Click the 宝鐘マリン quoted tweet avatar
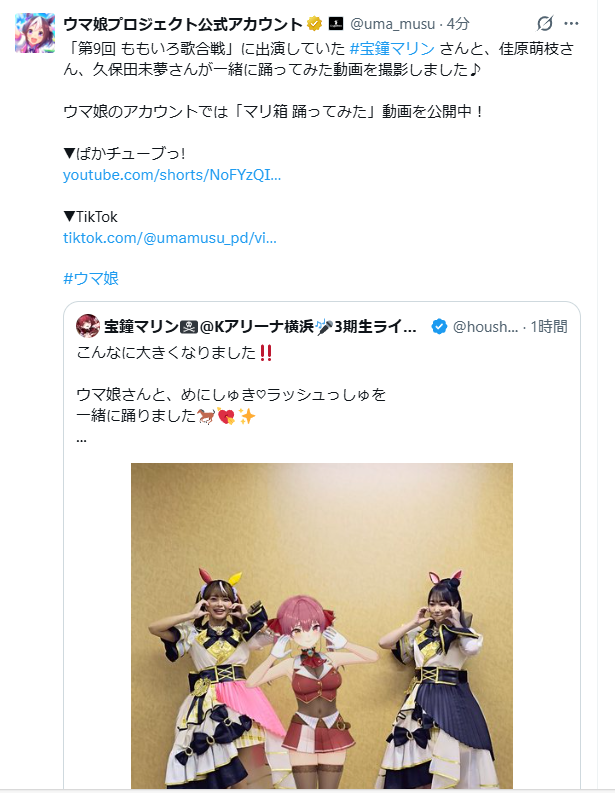Image resolution: width=615 pixels, height=793 pixels. [88, 326]
